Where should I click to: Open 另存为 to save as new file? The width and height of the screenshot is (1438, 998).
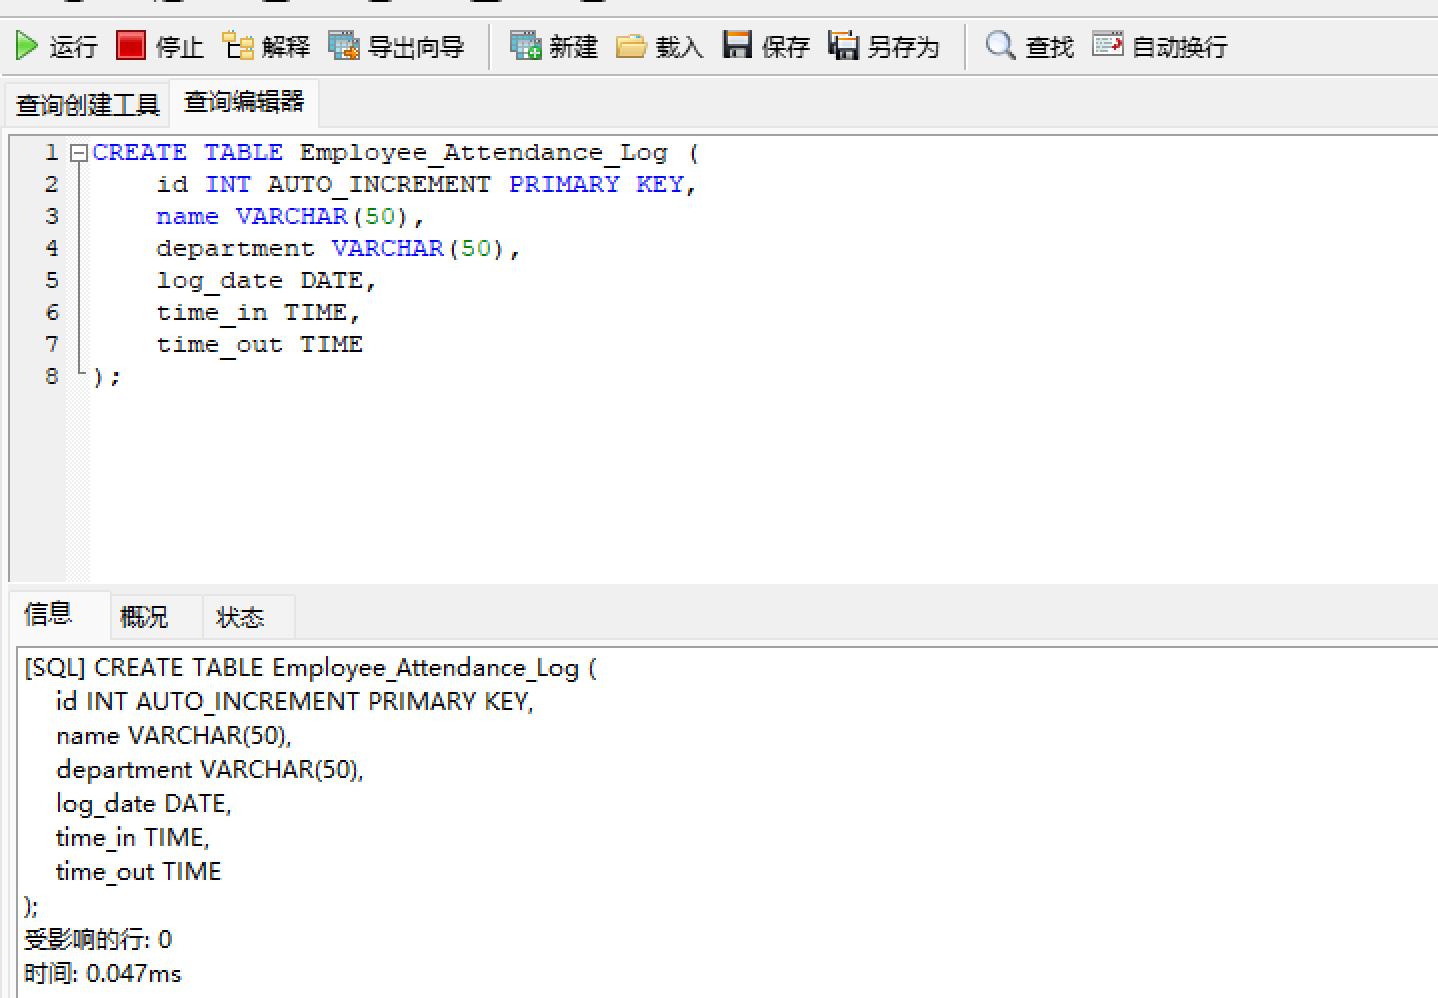click(885, 45)
